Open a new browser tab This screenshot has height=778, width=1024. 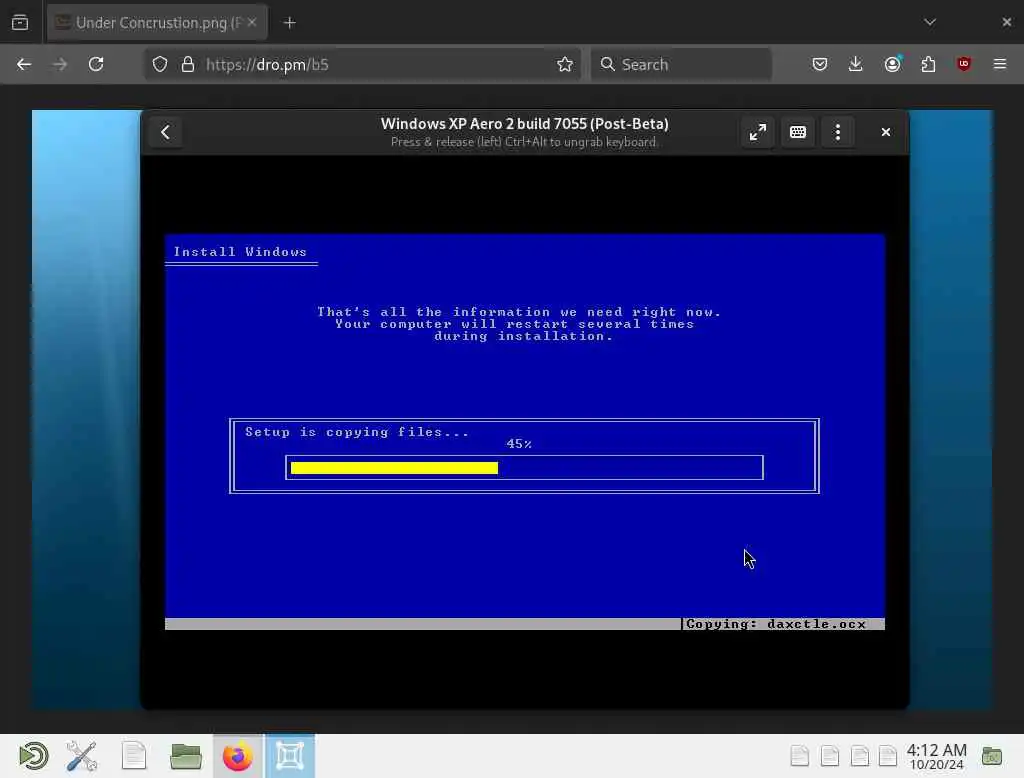pyautogui.click(x=290, y=23)
